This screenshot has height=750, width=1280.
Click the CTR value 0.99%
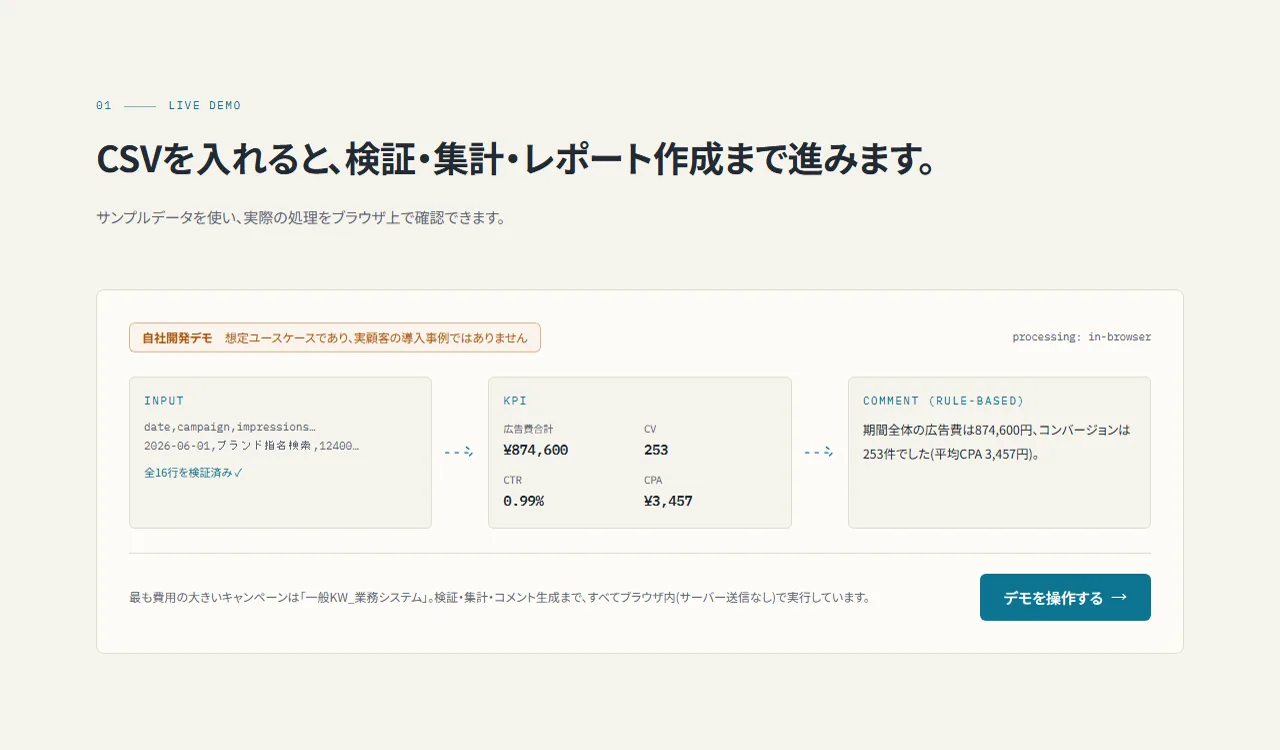(x=523, y=501)
